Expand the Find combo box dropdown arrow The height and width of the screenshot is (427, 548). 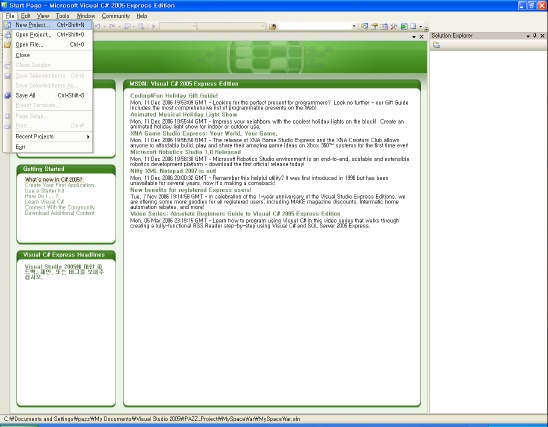pos(354,26)
